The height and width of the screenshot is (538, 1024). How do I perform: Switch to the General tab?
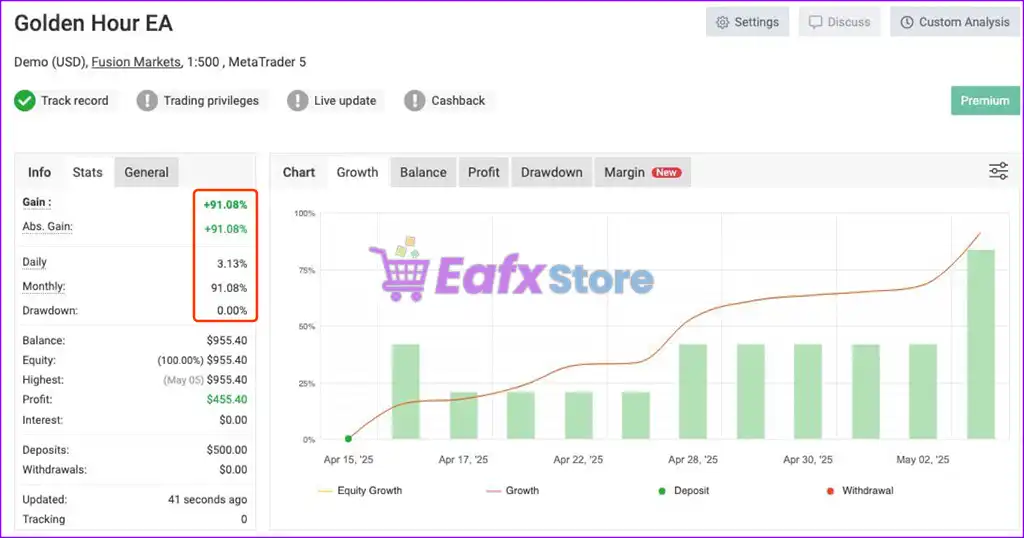pyautogui.click(x=146, y=172)
